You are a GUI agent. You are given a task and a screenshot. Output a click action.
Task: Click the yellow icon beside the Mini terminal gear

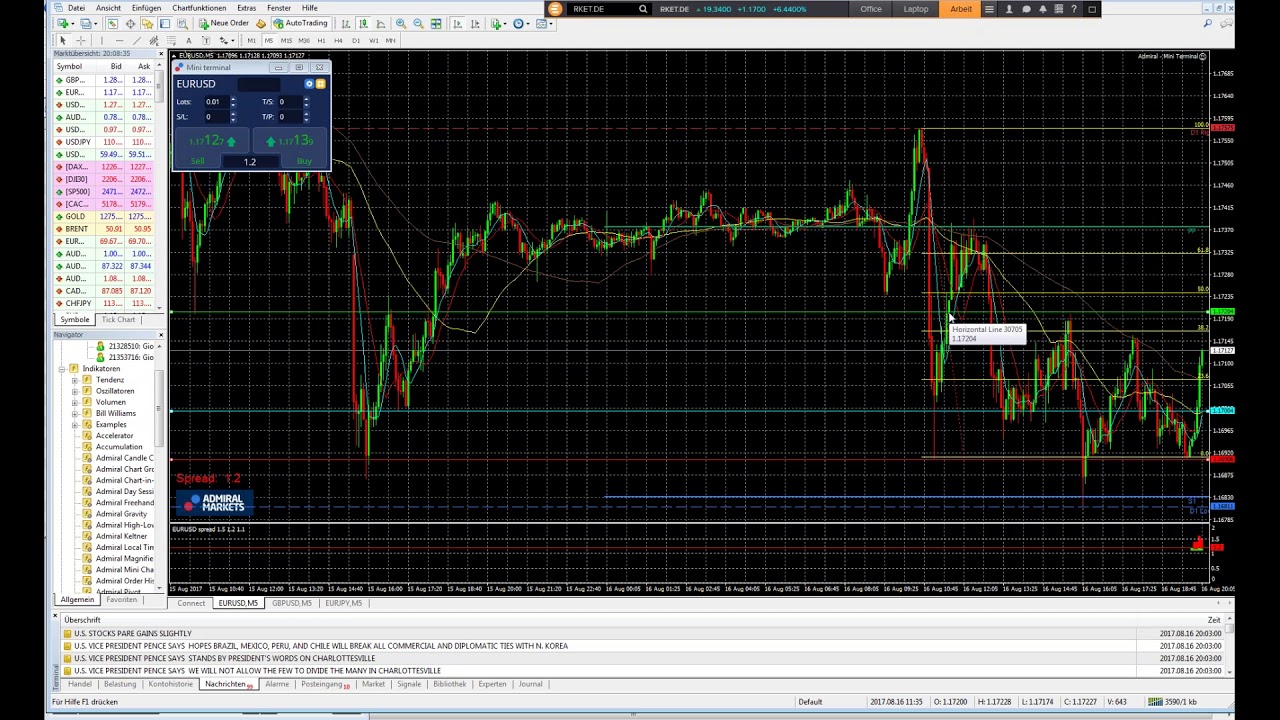[x=320, y=84]
